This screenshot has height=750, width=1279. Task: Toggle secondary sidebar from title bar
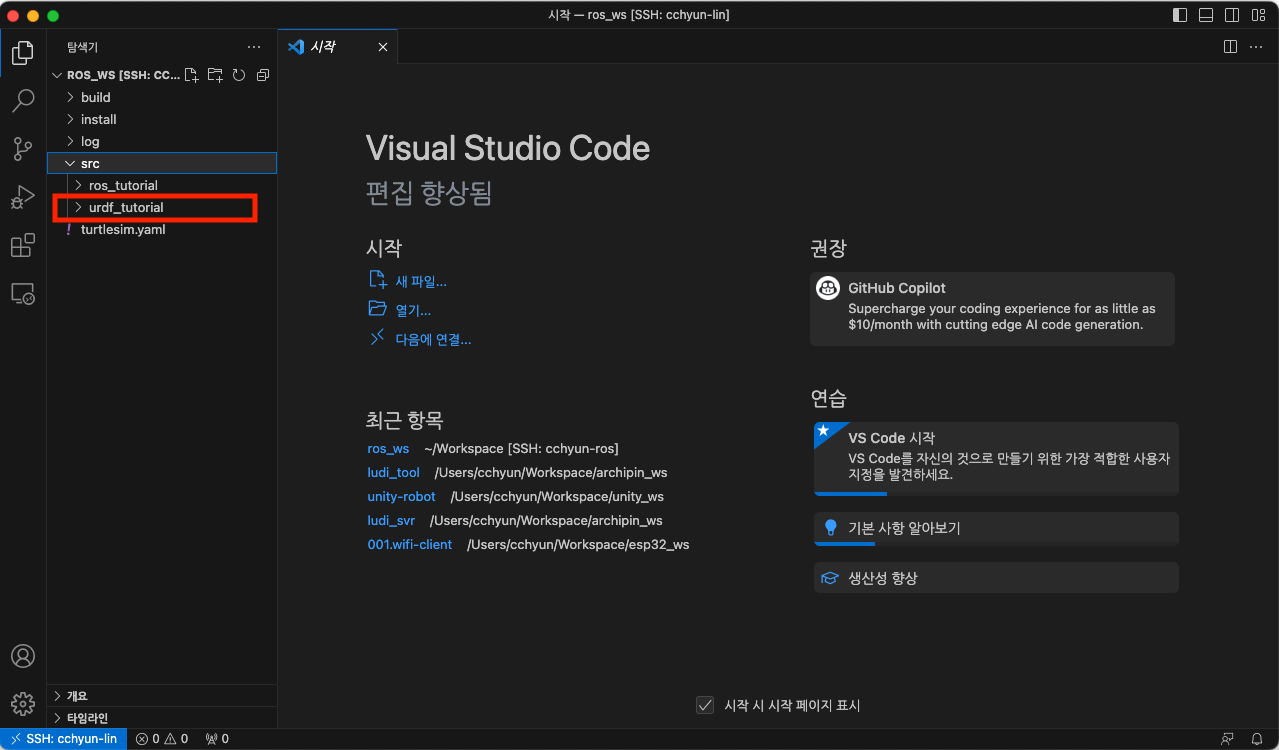point(1232,15)
